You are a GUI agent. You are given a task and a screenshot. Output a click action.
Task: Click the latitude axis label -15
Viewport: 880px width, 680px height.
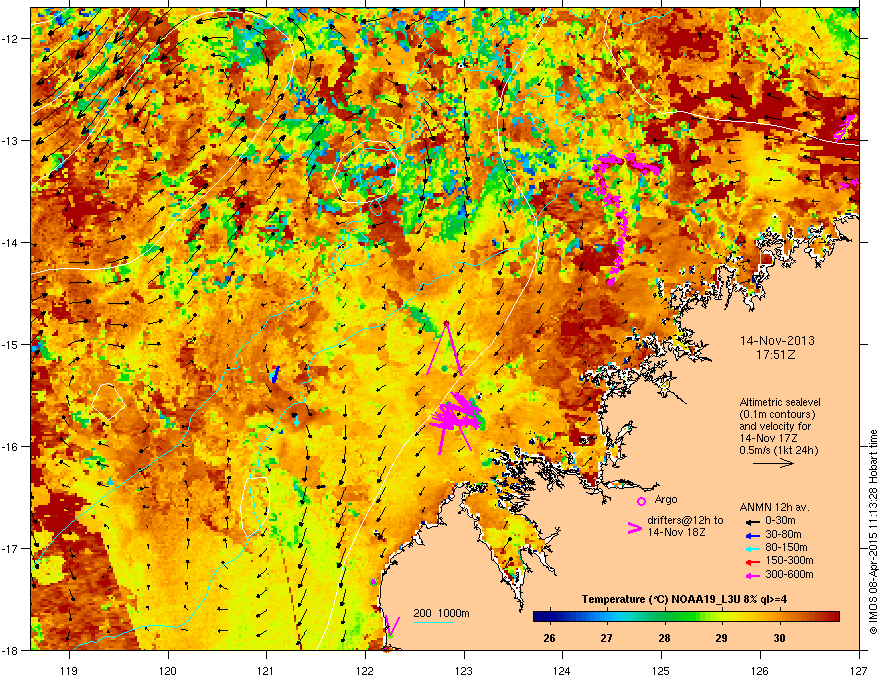(11, 344)
